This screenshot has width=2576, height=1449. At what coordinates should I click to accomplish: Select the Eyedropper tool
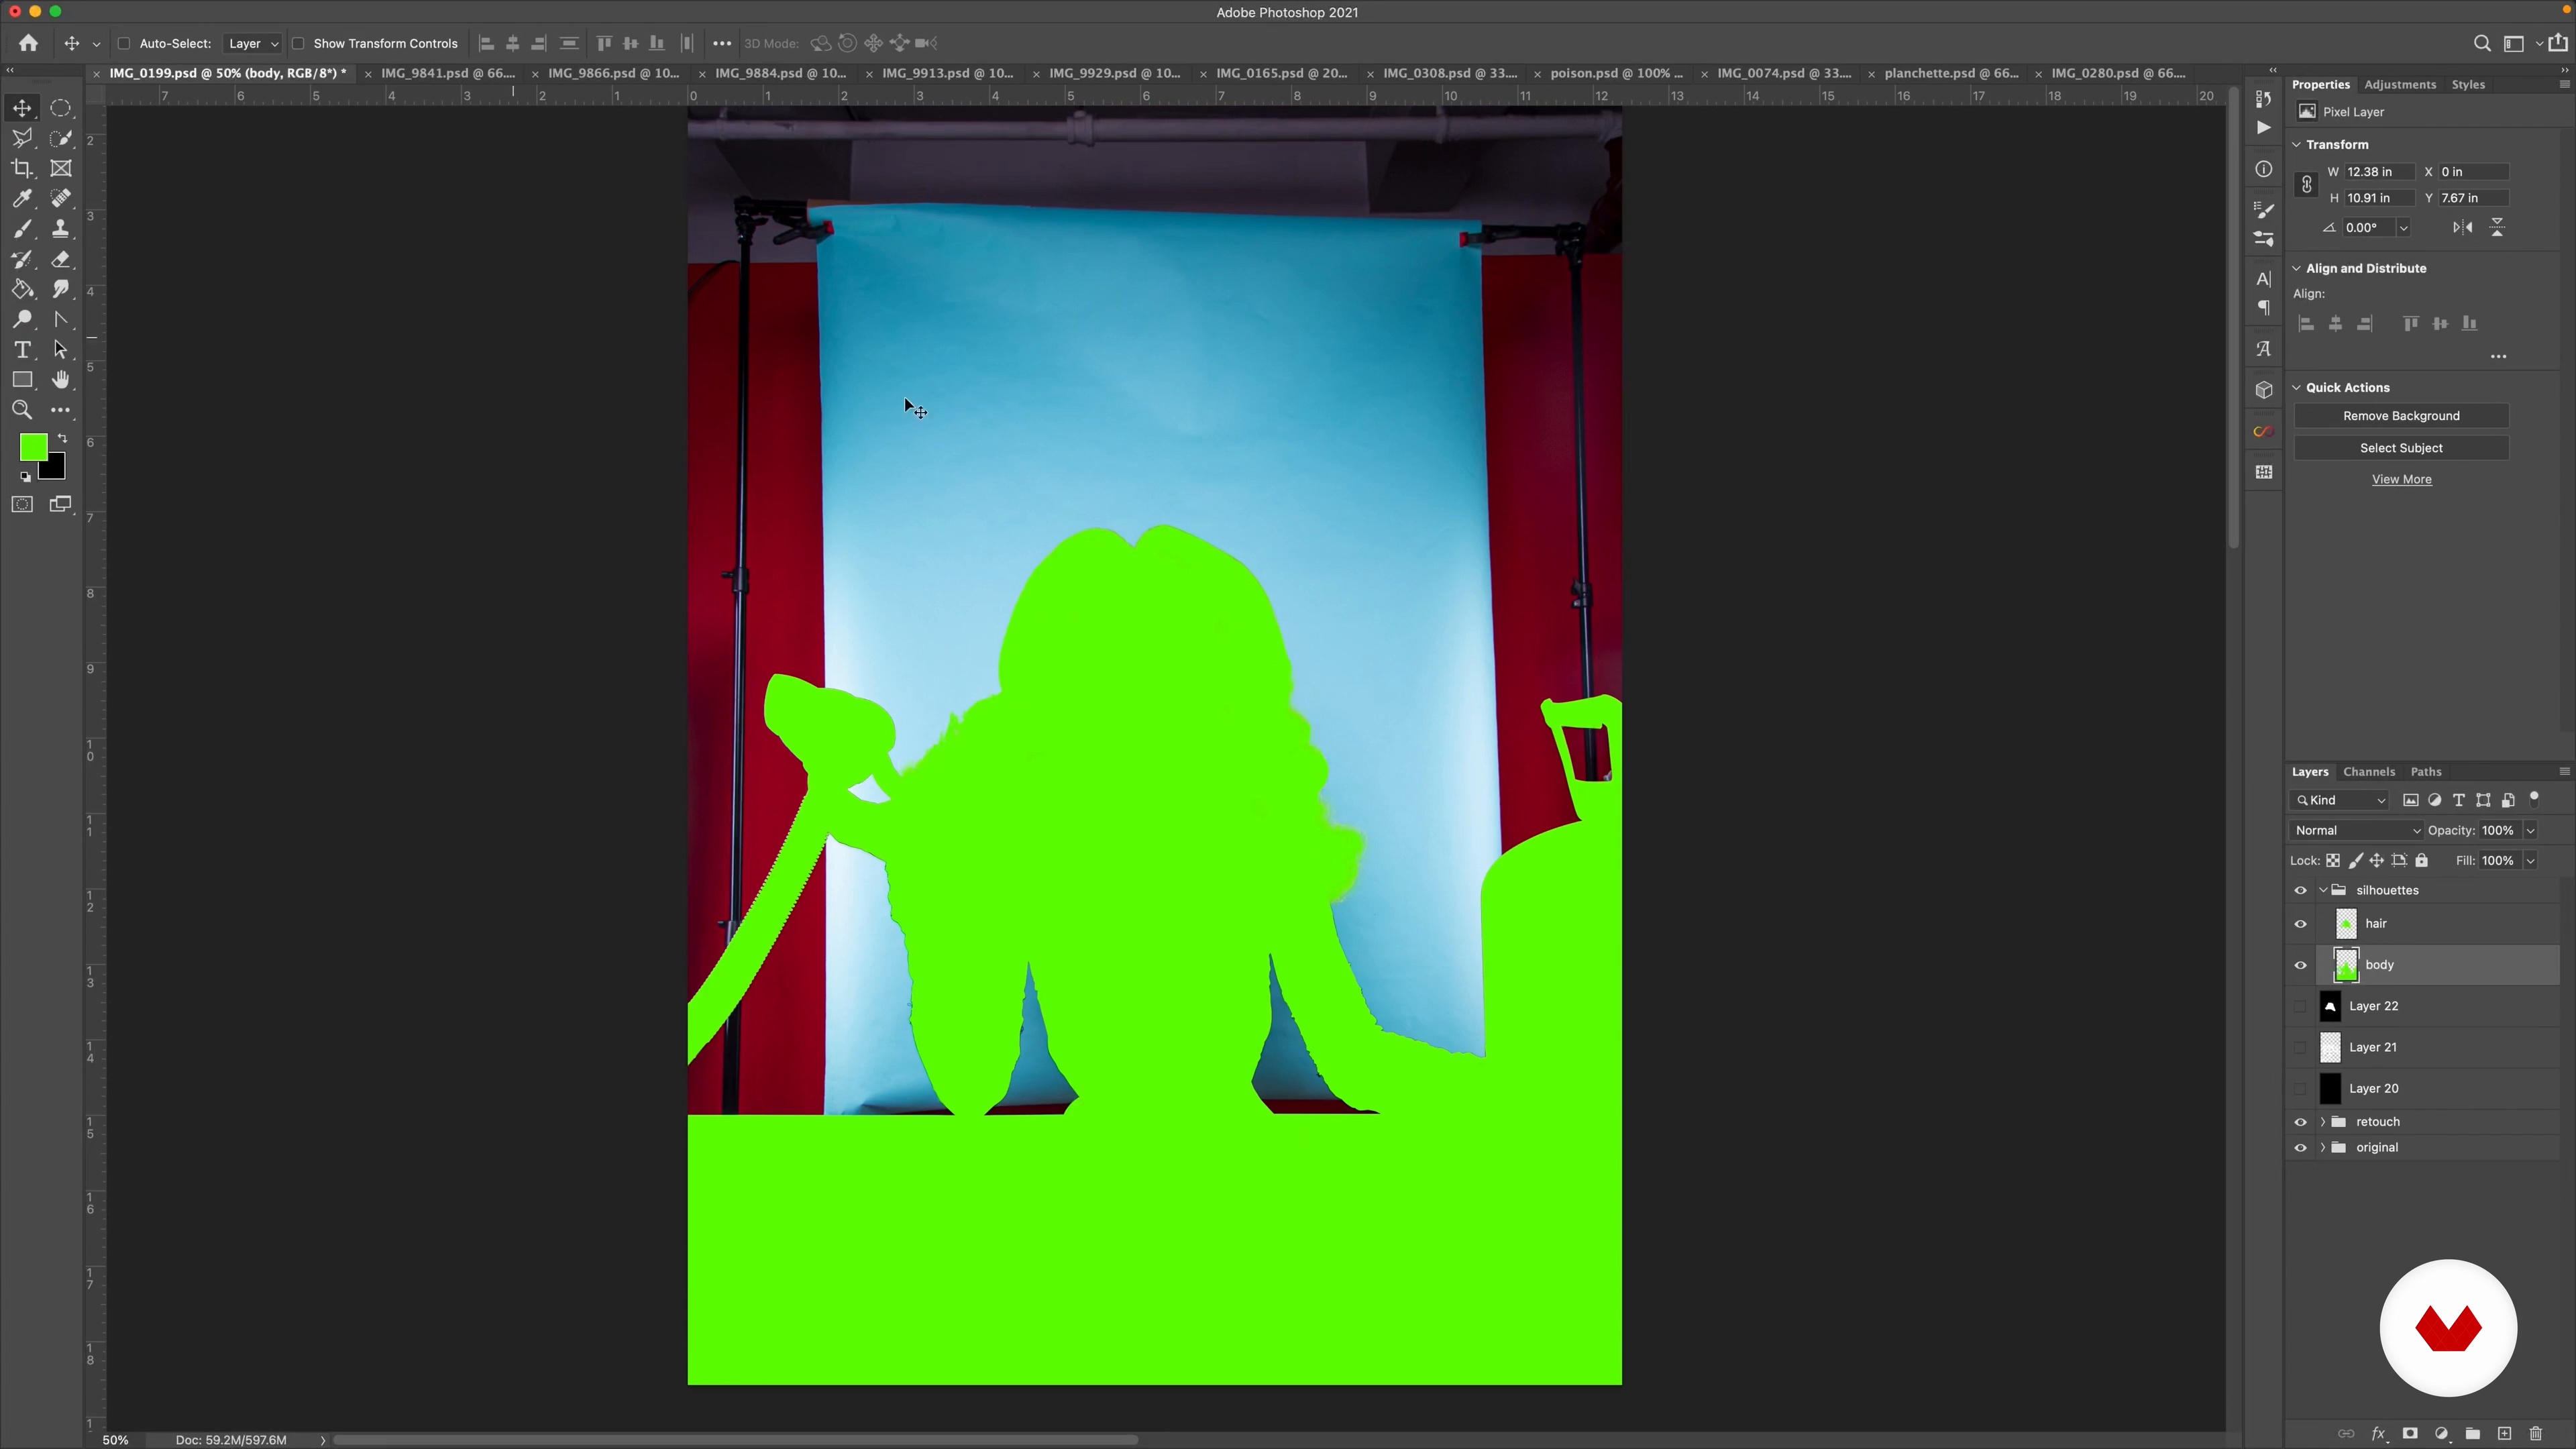[22, 198]
